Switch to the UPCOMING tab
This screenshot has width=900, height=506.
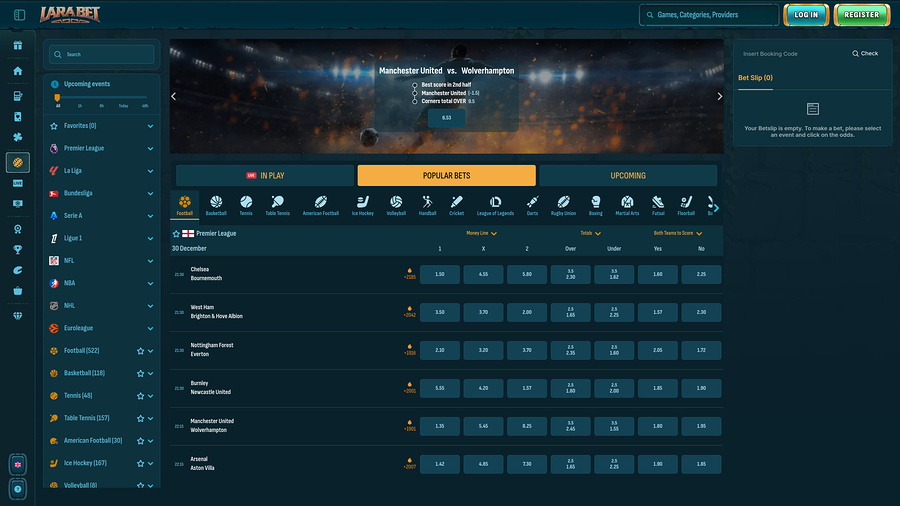(628, 176)
